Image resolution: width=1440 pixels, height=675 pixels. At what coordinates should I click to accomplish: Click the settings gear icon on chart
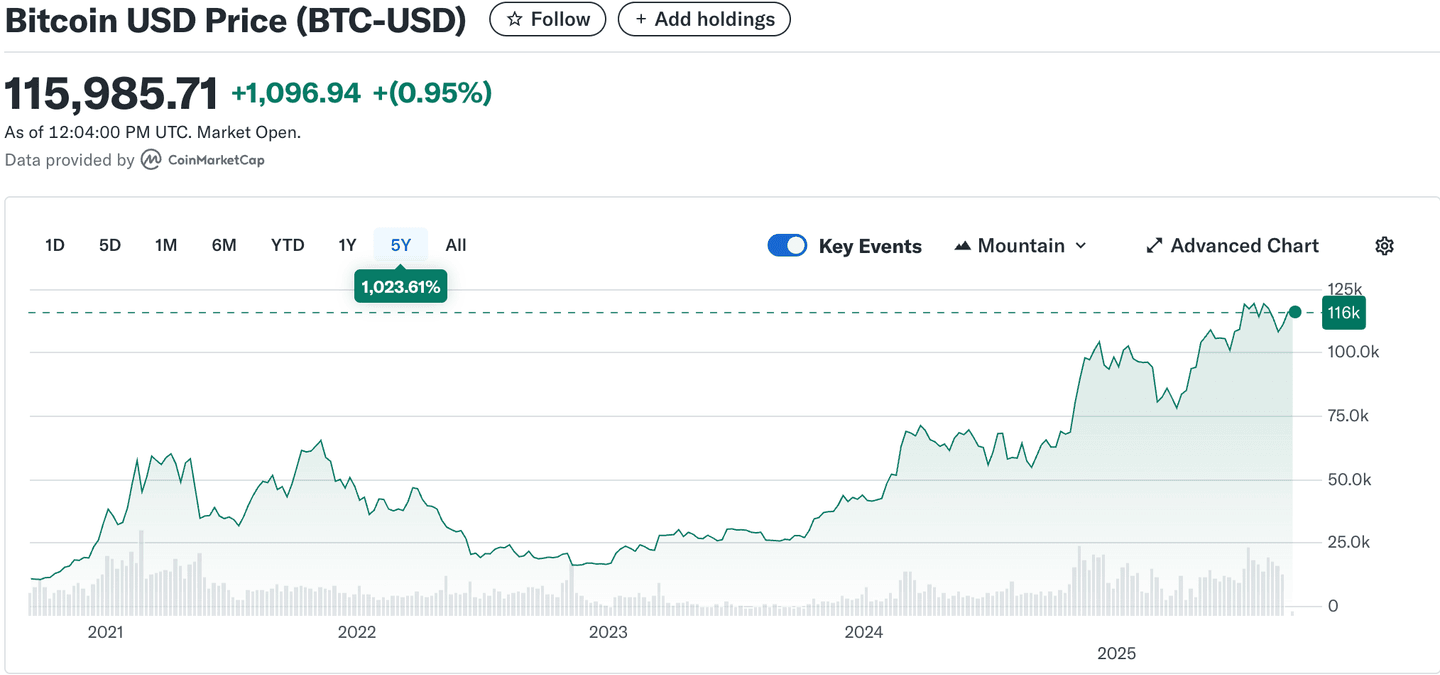tap(1384, 246)
